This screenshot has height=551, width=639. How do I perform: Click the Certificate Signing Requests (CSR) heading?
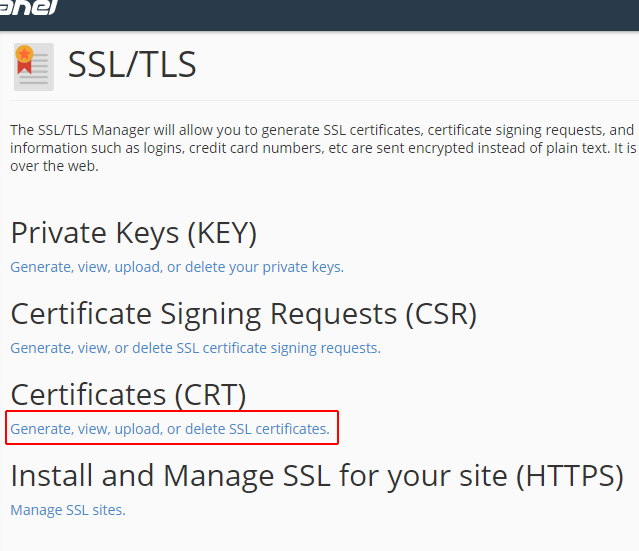[244, 314]
